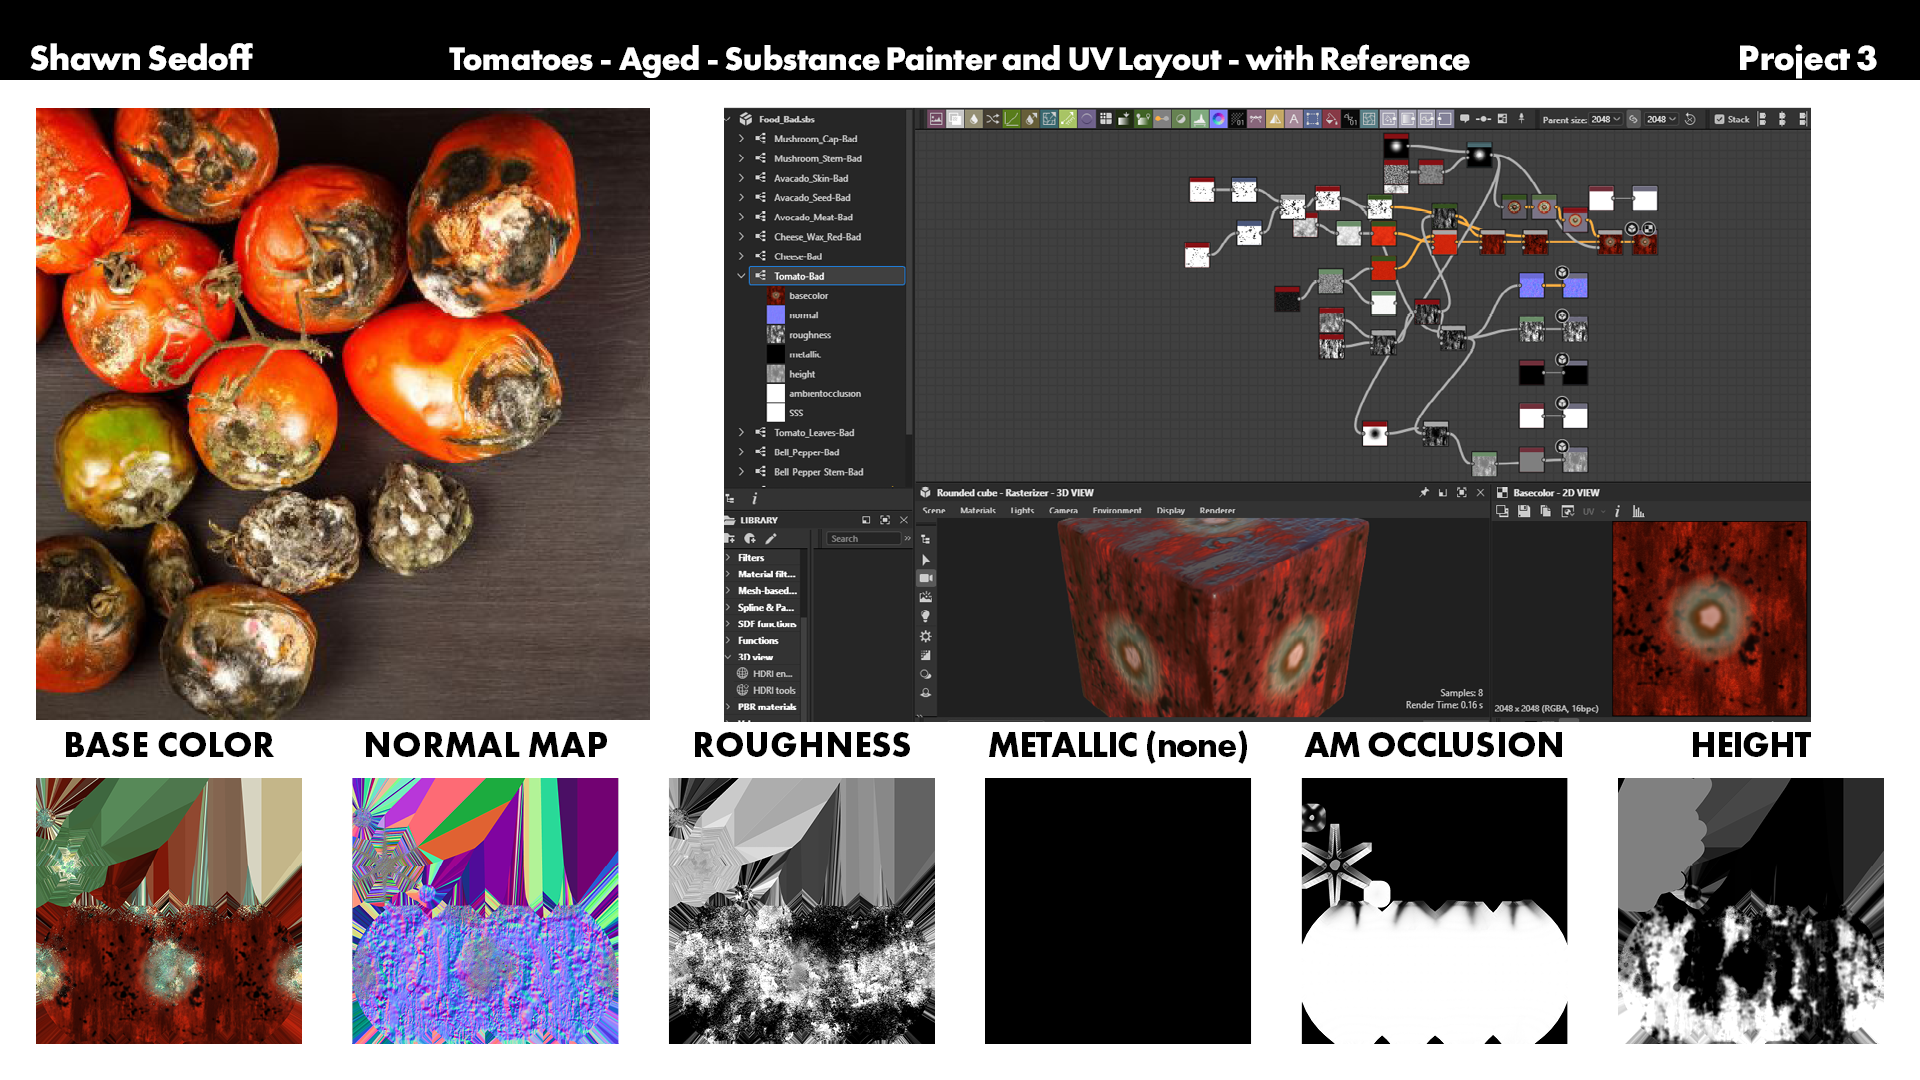Open the Camera menu in the 3D view
This screenshot has height=1080, width=1920.
coord(1063,511)
